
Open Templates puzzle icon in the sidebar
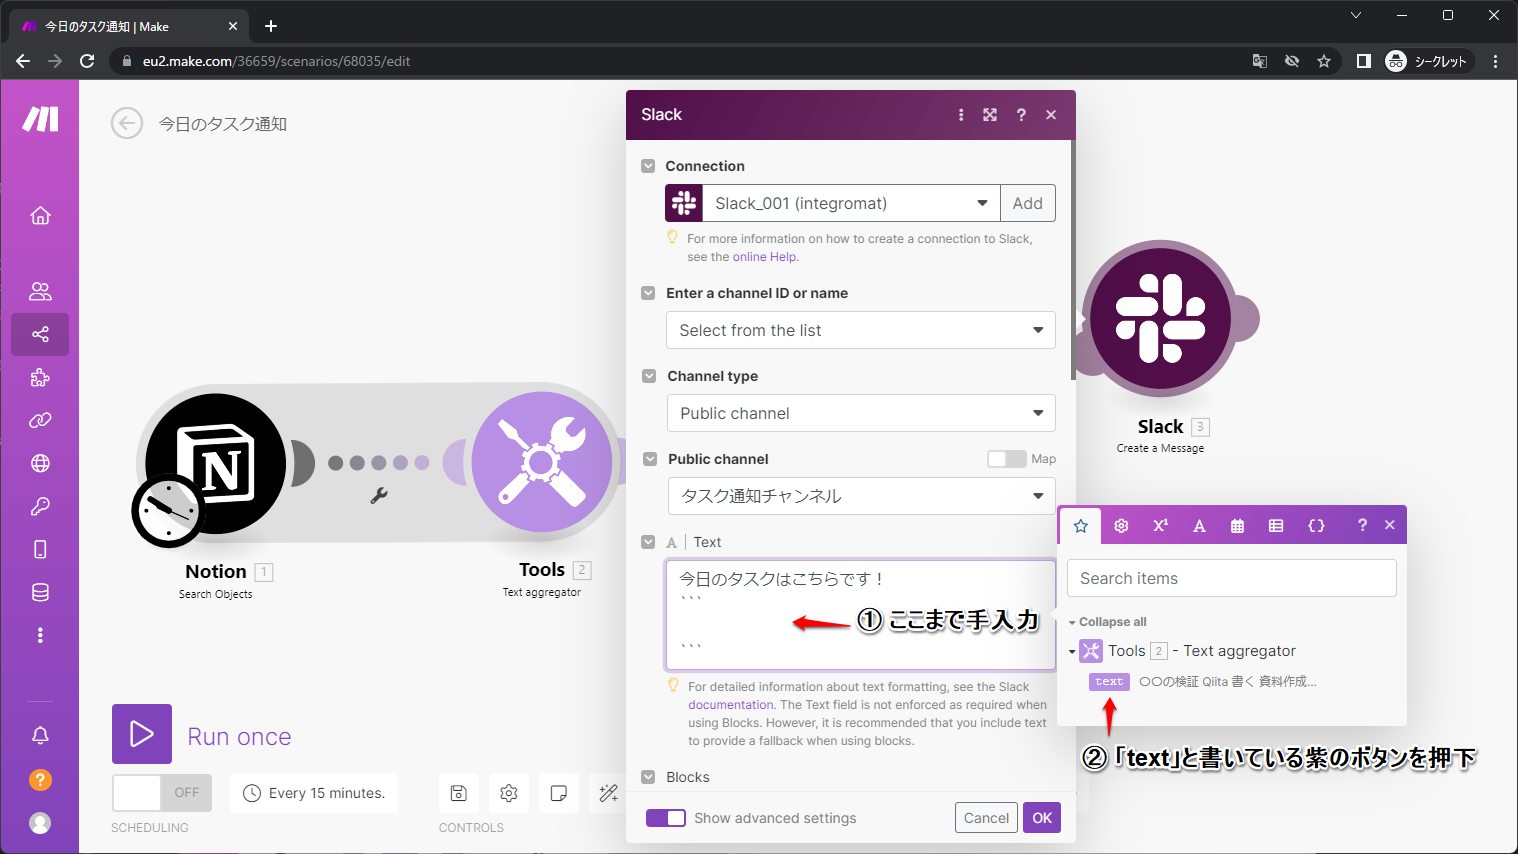tap(40, 377)
